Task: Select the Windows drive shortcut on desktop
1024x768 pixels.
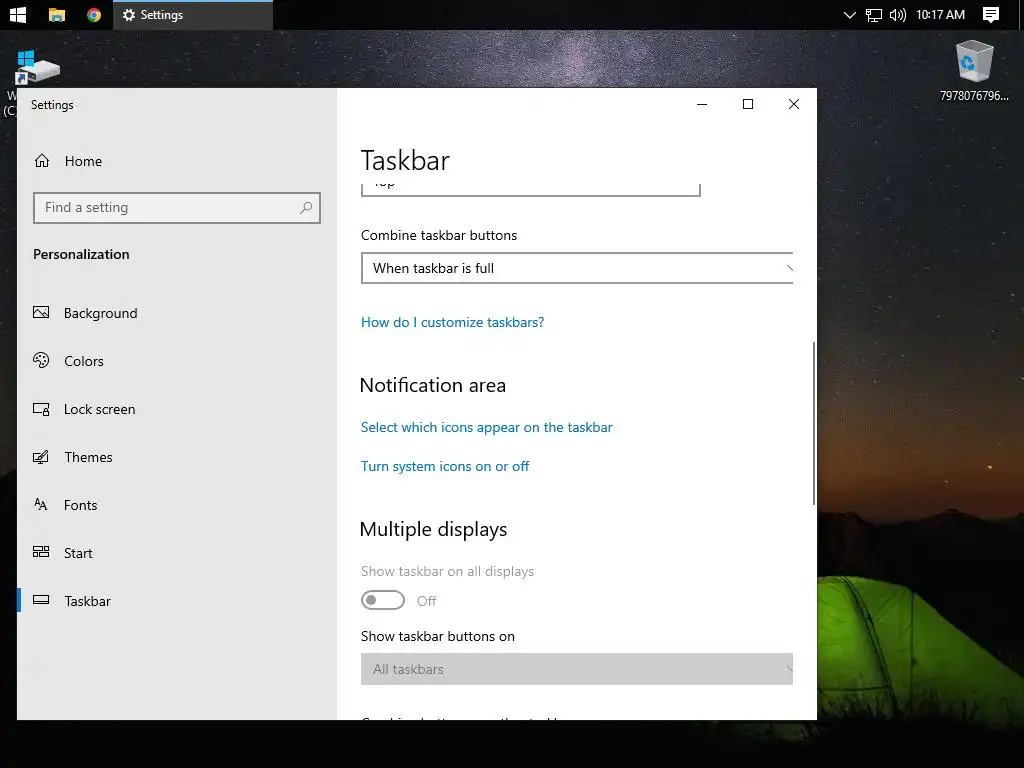Action: point(37,69)
